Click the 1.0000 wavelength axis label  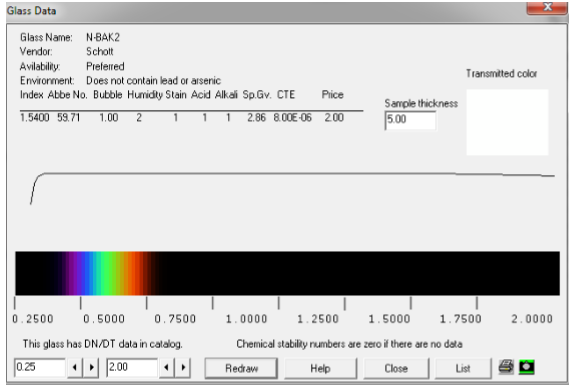point(246,319)
